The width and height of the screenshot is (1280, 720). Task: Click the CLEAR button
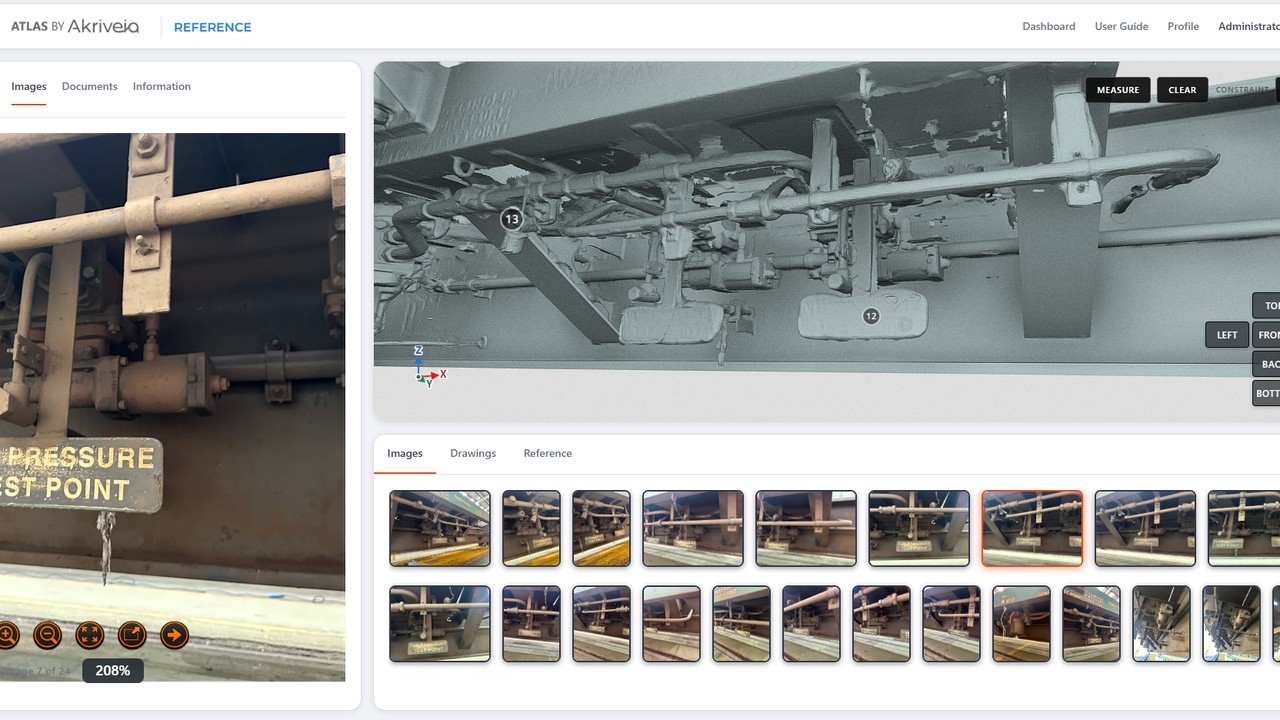point(1182,90)
